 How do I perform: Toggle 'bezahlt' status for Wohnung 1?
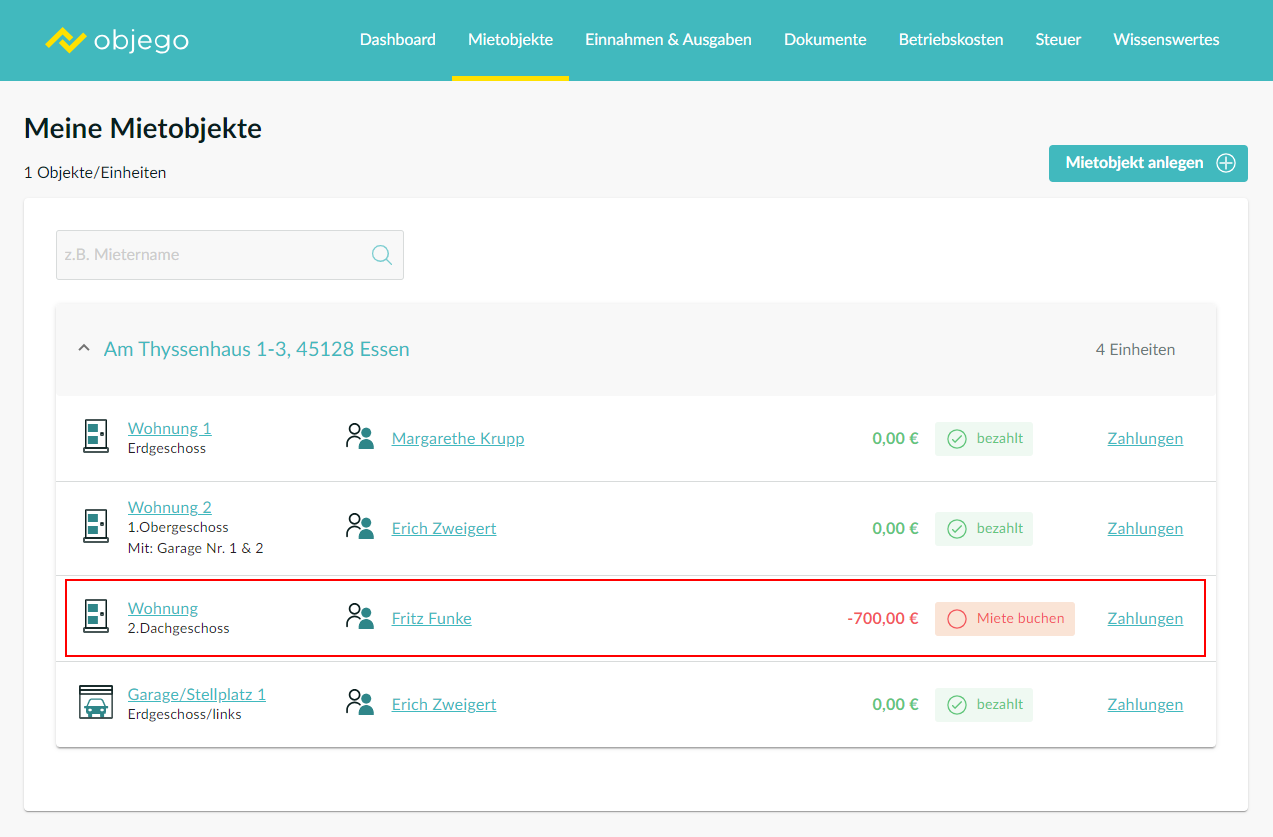coord(983,439)
